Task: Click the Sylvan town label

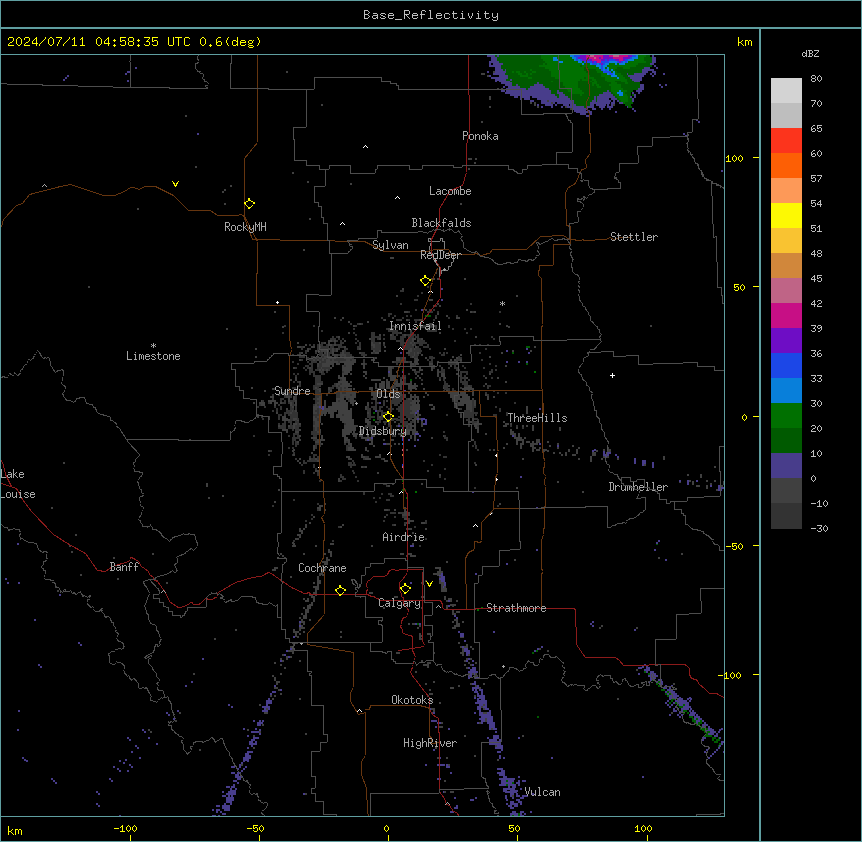Action: pos(390,245)
